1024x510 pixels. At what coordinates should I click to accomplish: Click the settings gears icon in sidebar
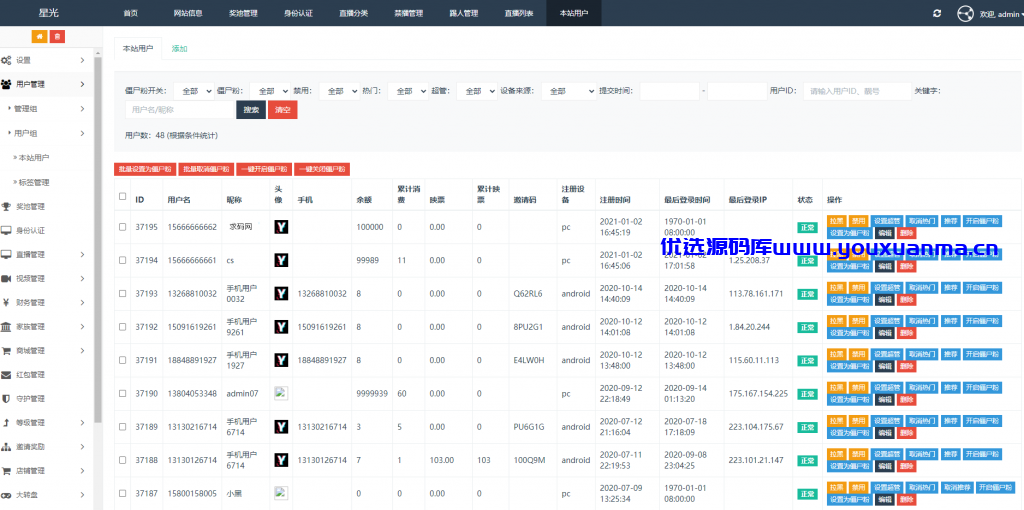[x=6, y=60]
